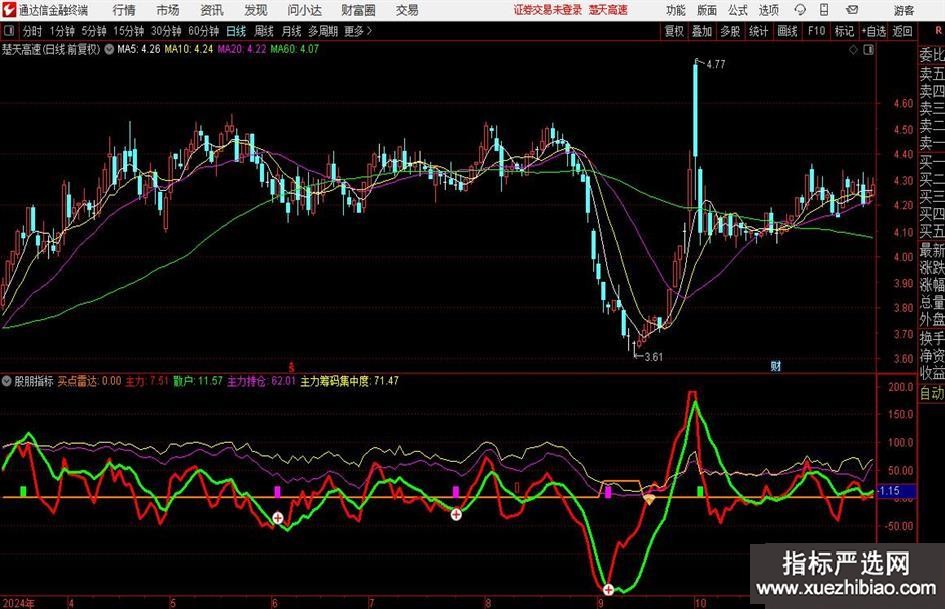The image size is (945, 609).
Task: Click the MA60: 4.07 label
Action: [295, 49]
